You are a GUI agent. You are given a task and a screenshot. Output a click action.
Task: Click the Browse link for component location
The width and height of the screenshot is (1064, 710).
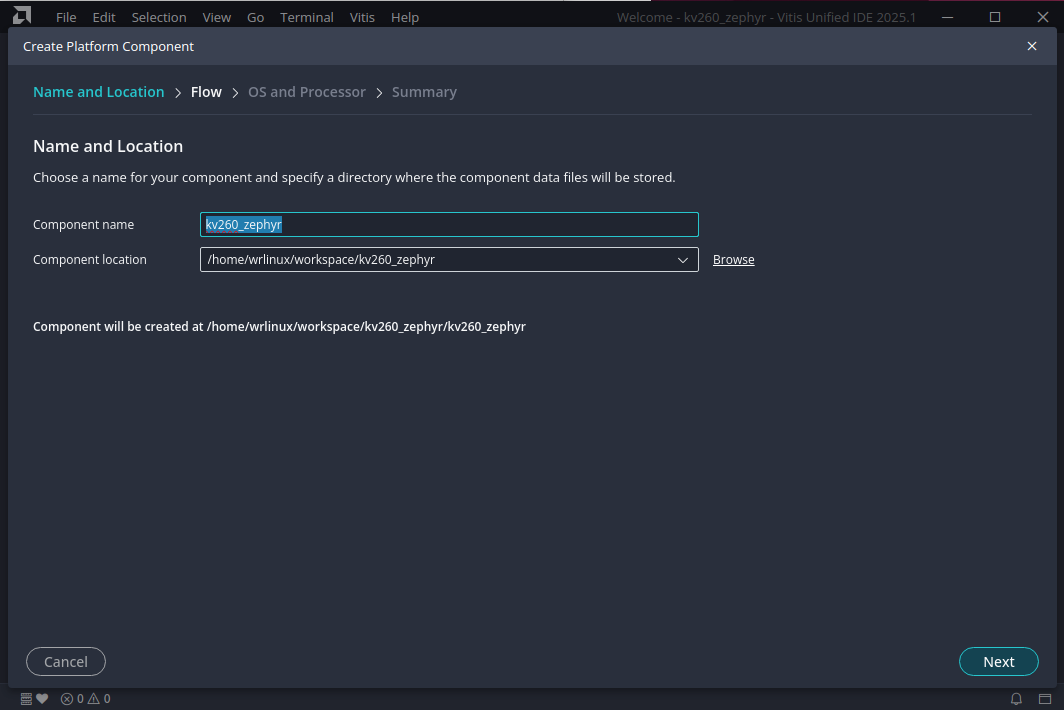733,260
